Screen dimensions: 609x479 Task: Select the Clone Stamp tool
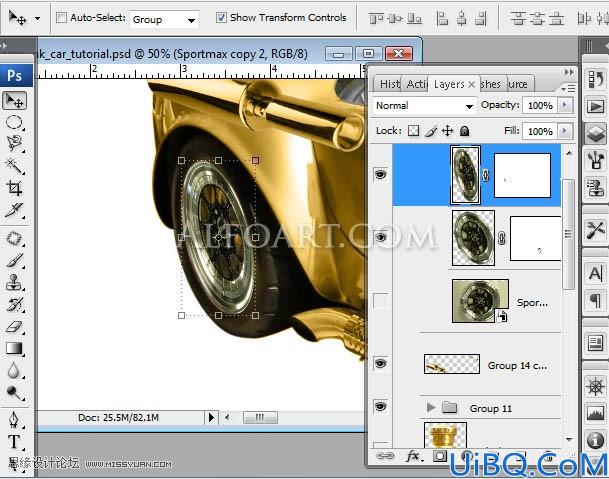(x=14, y=282)
